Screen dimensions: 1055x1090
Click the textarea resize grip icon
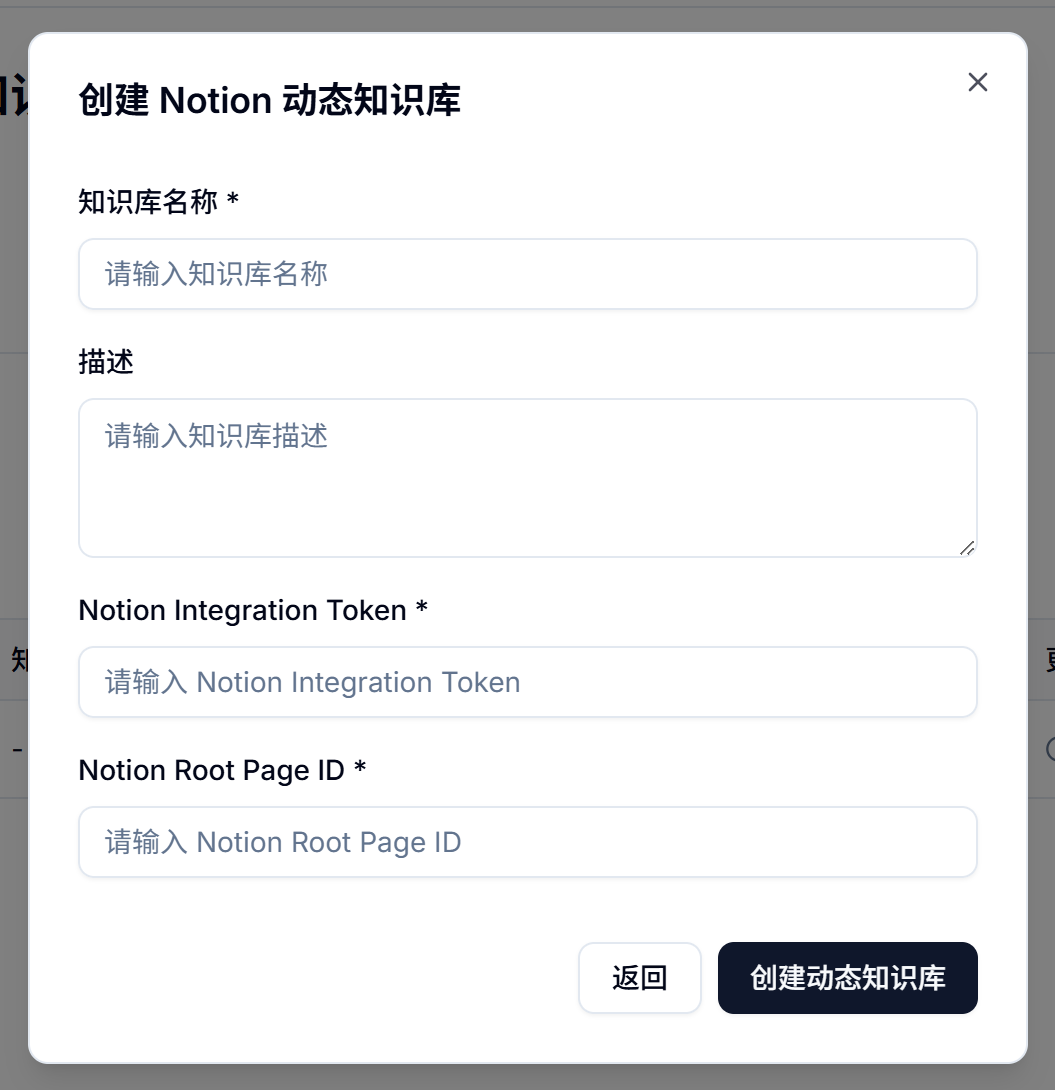(x=966, y=547)
